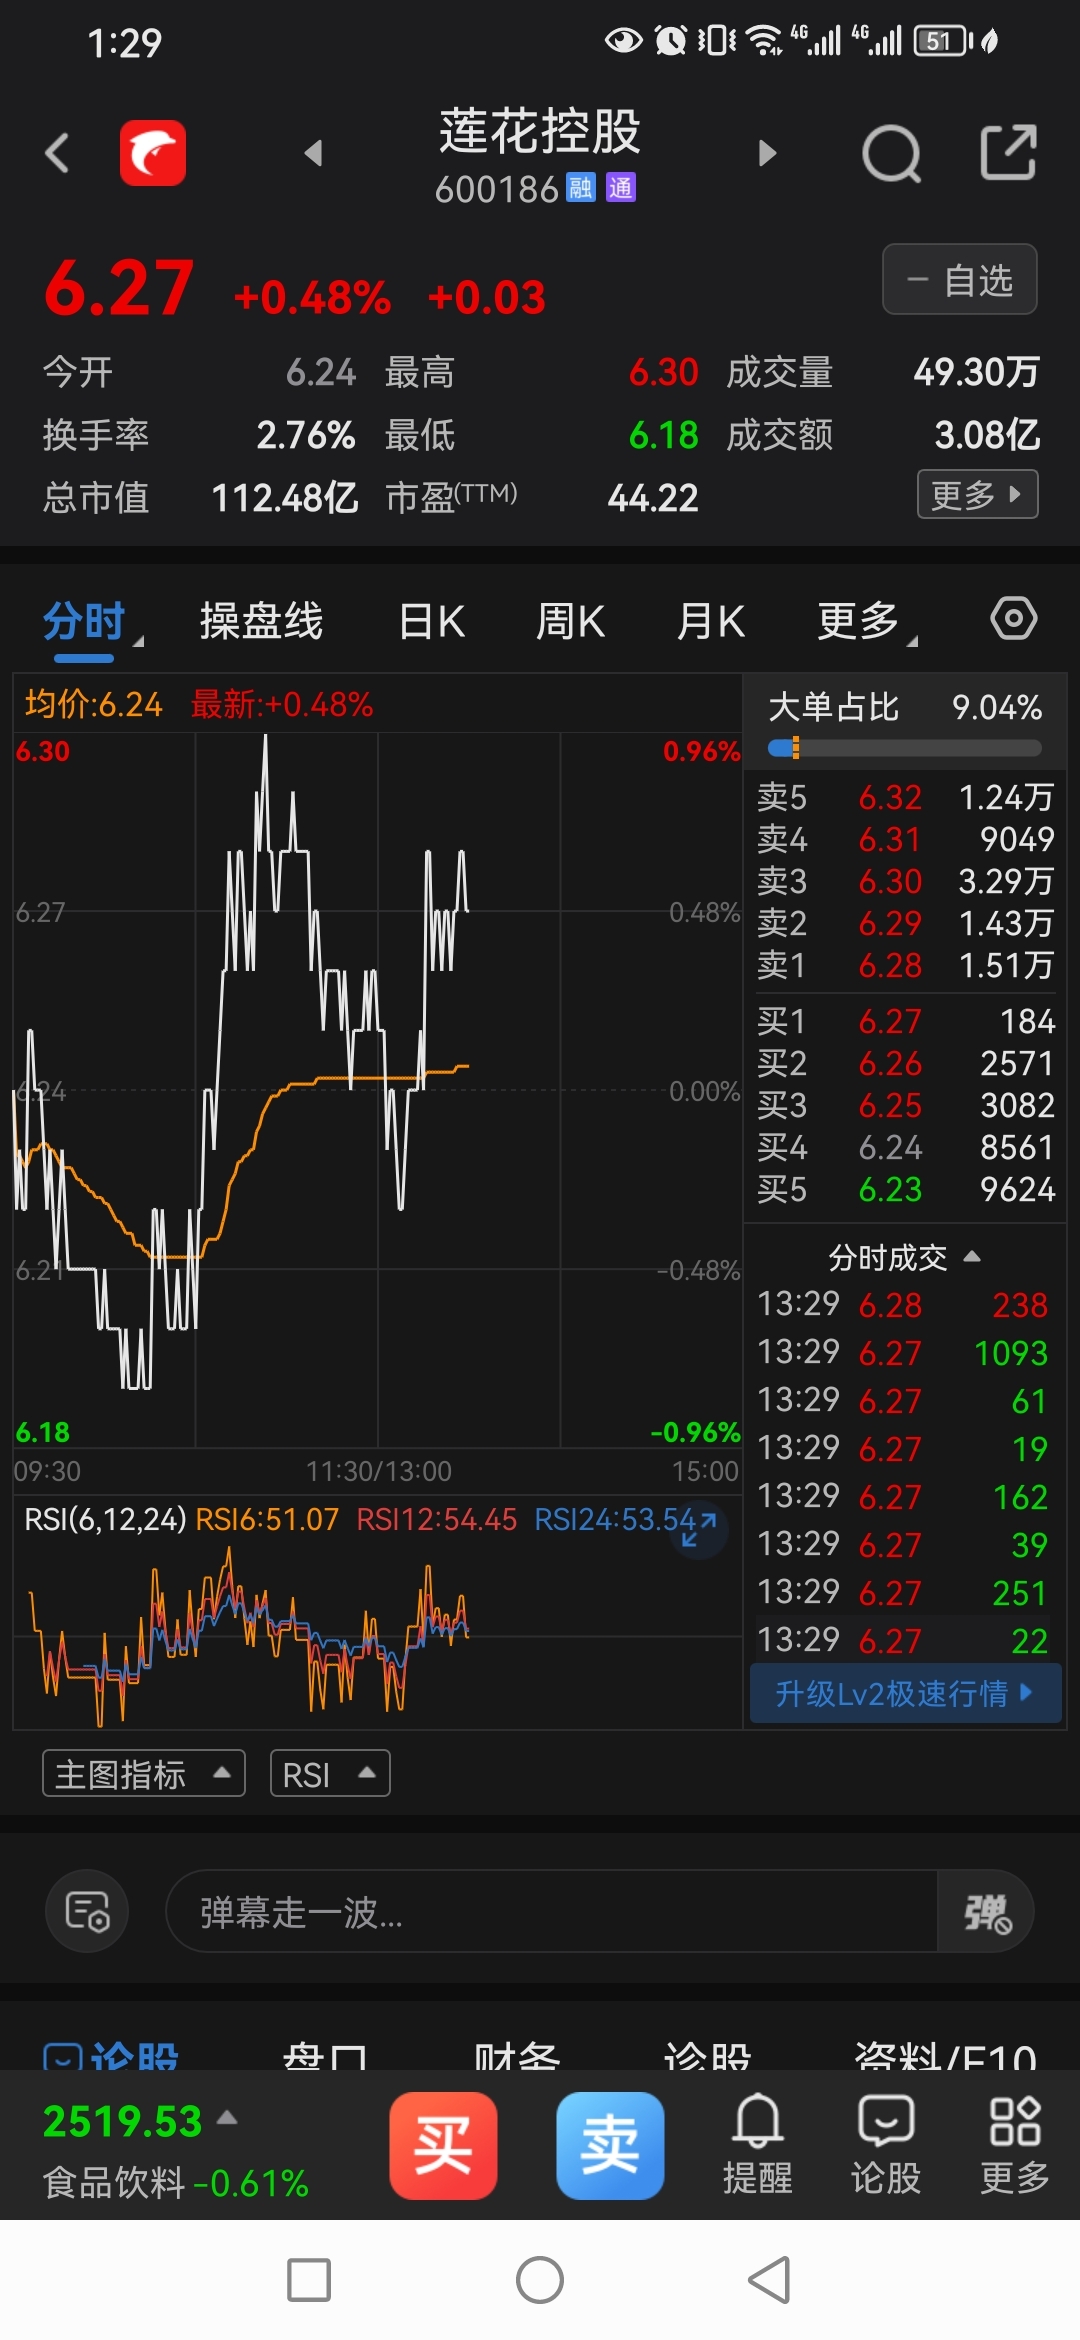Tap 卖3 6.30 order row
Image resolution: width=1080 pixels, height=2340 pixels.
(905, 881)
